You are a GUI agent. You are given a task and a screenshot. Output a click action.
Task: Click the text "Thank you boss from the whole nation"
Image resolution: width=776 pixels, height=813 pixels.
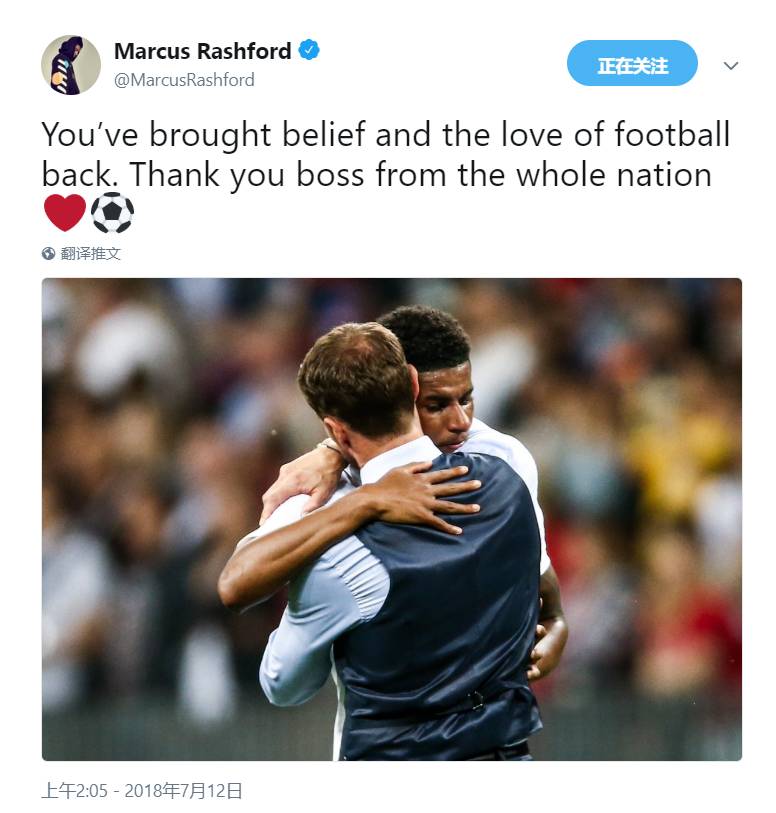coord(420,175)
